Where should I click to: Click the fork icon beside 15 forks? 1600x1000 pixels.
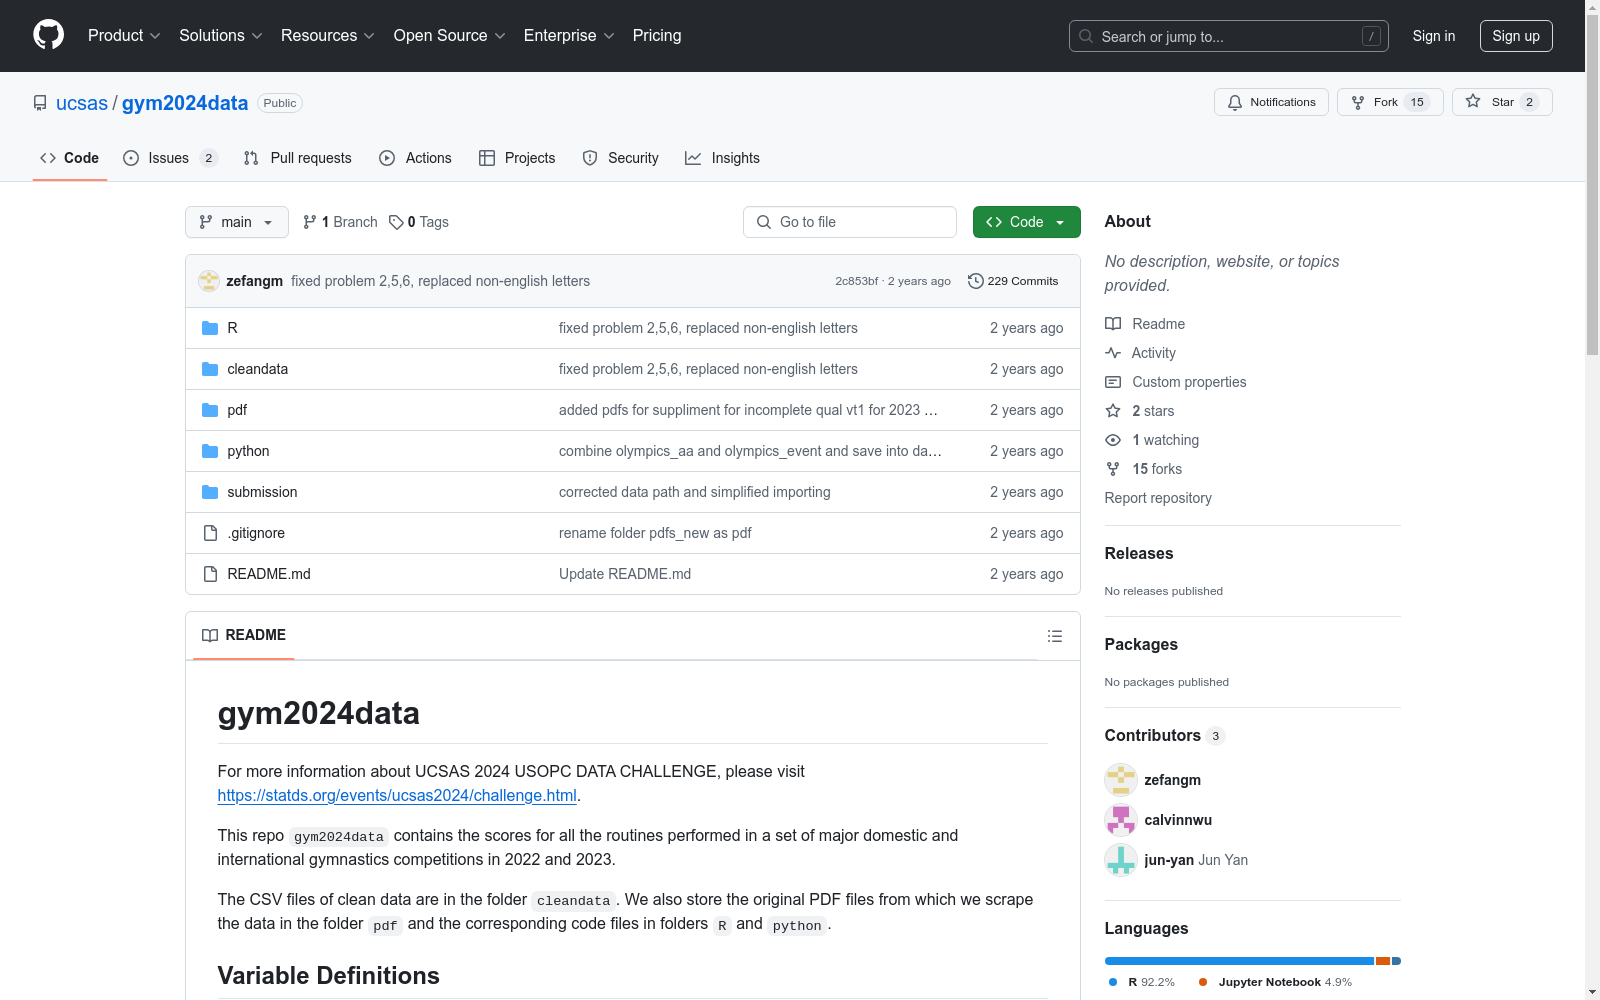1113,469
